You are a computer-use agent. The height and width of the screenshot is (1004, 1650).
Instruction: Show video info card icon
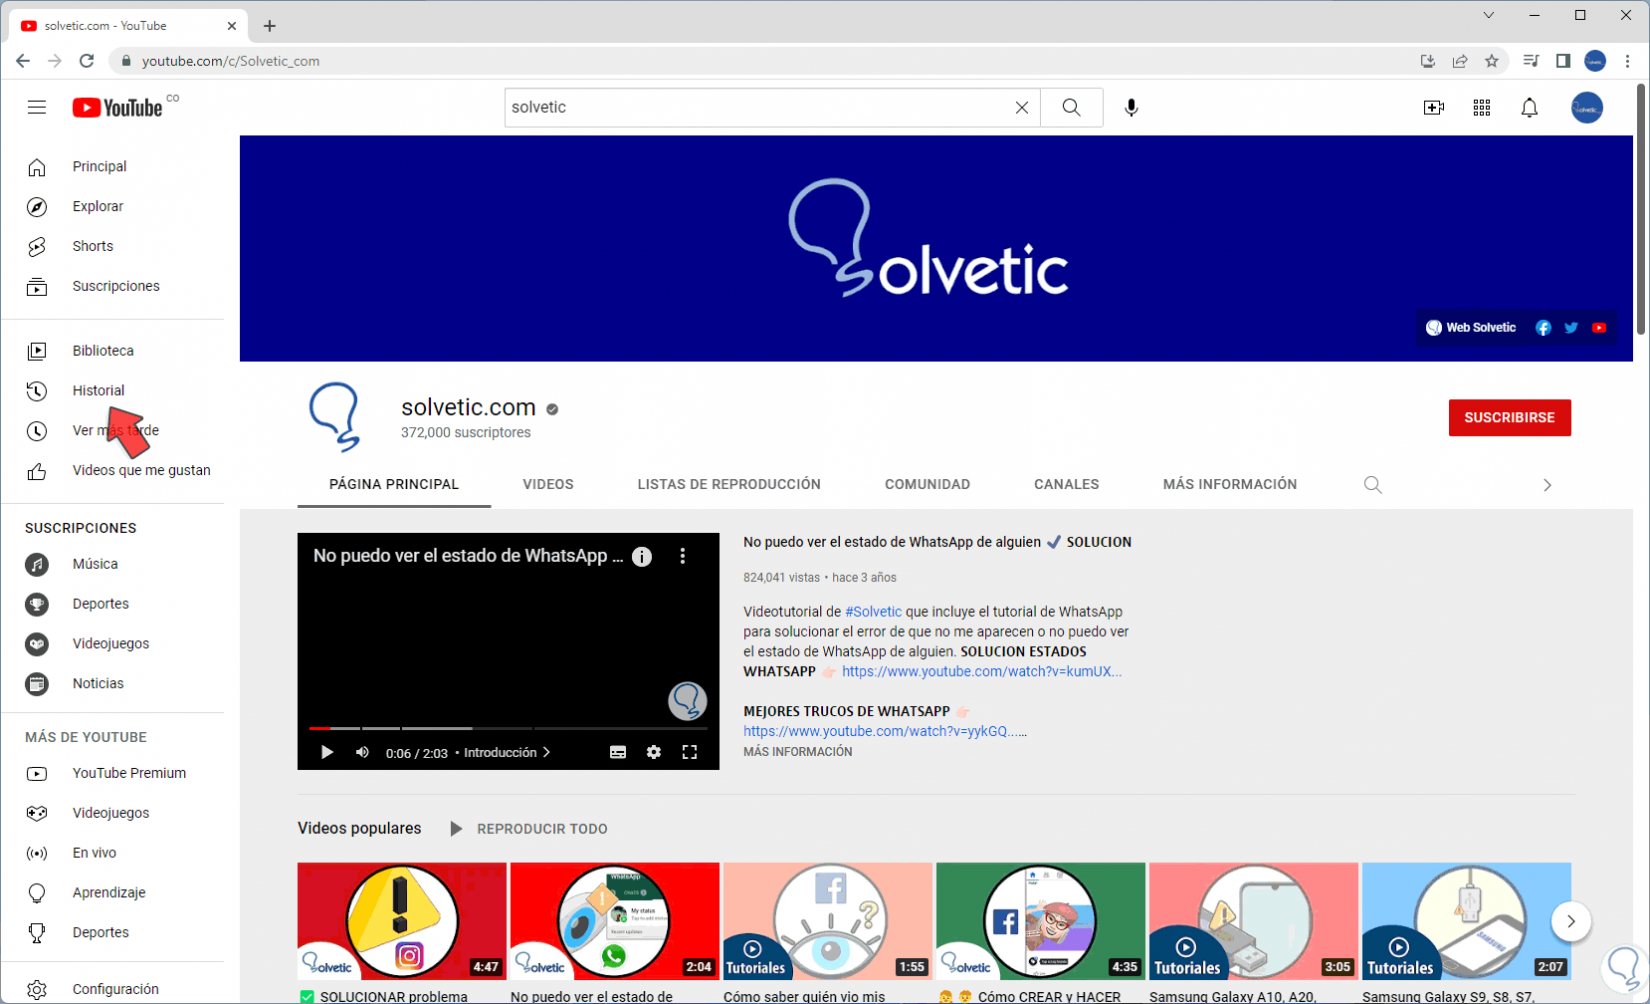642,557
